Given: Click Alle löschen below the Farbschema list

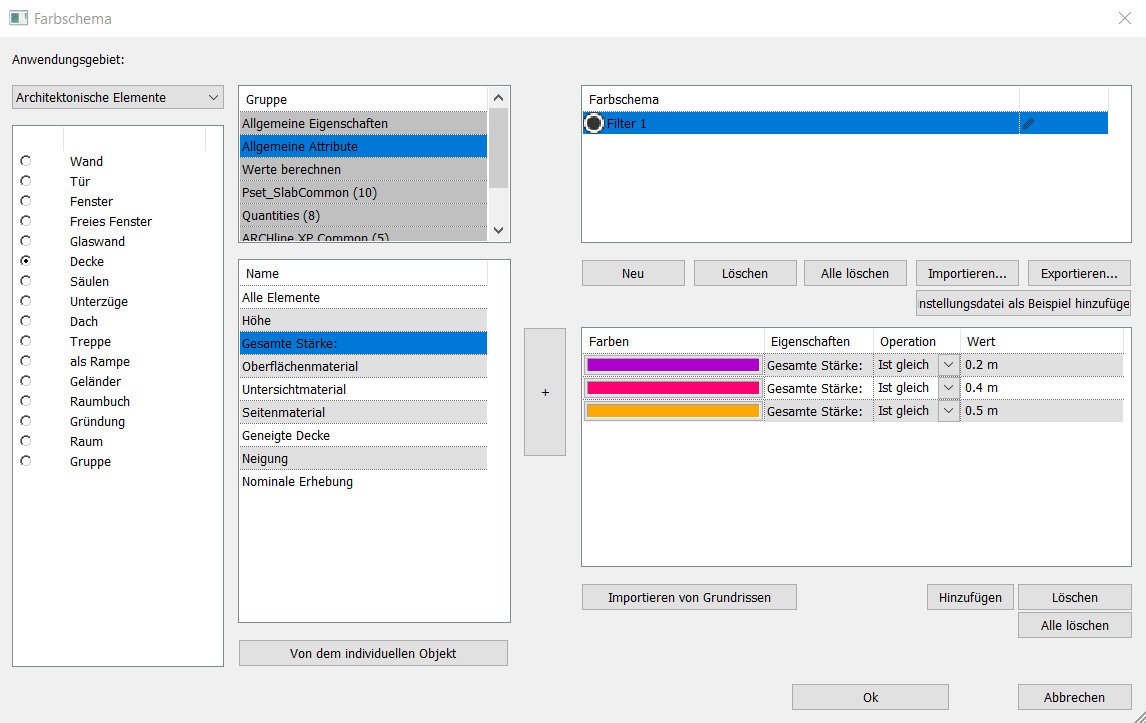Looking at the screenshot, I should point(855,273).
